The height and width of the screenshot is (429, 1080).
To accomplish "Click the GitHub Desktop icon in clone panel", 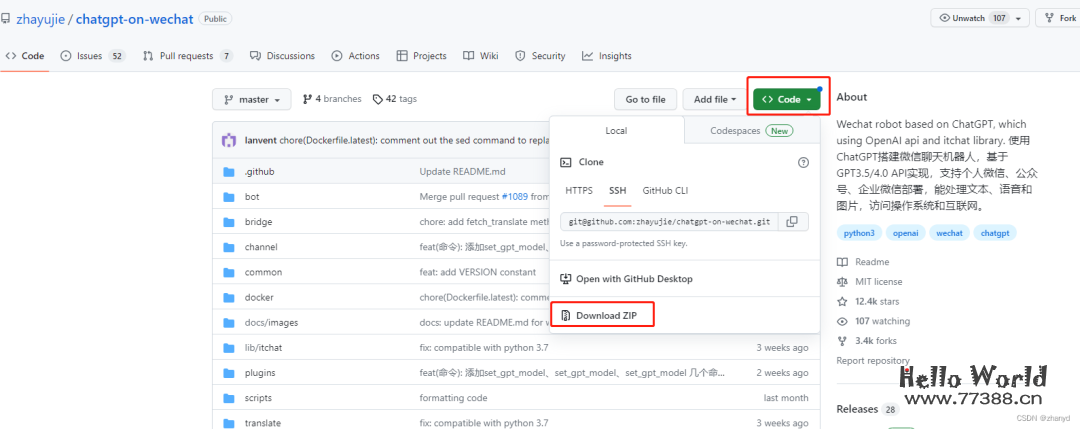I will [x=565, y=279].
